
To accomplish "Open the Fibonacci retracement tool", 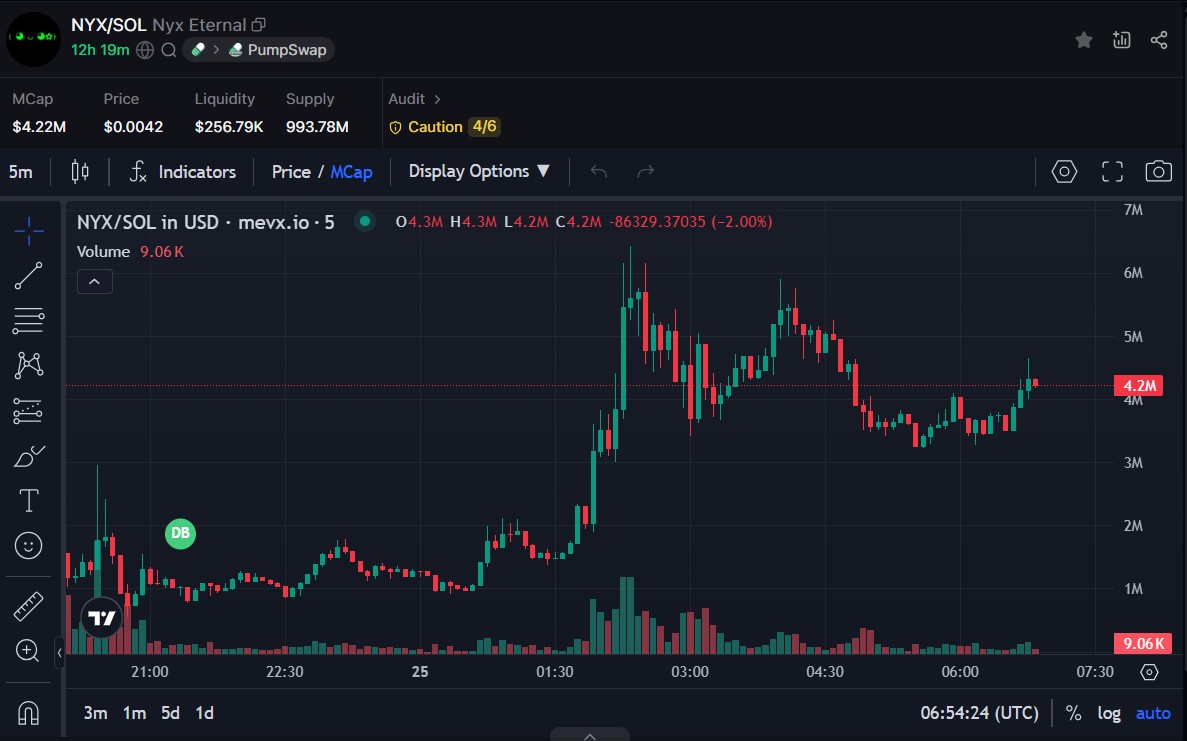I will [x=29, y=321].
